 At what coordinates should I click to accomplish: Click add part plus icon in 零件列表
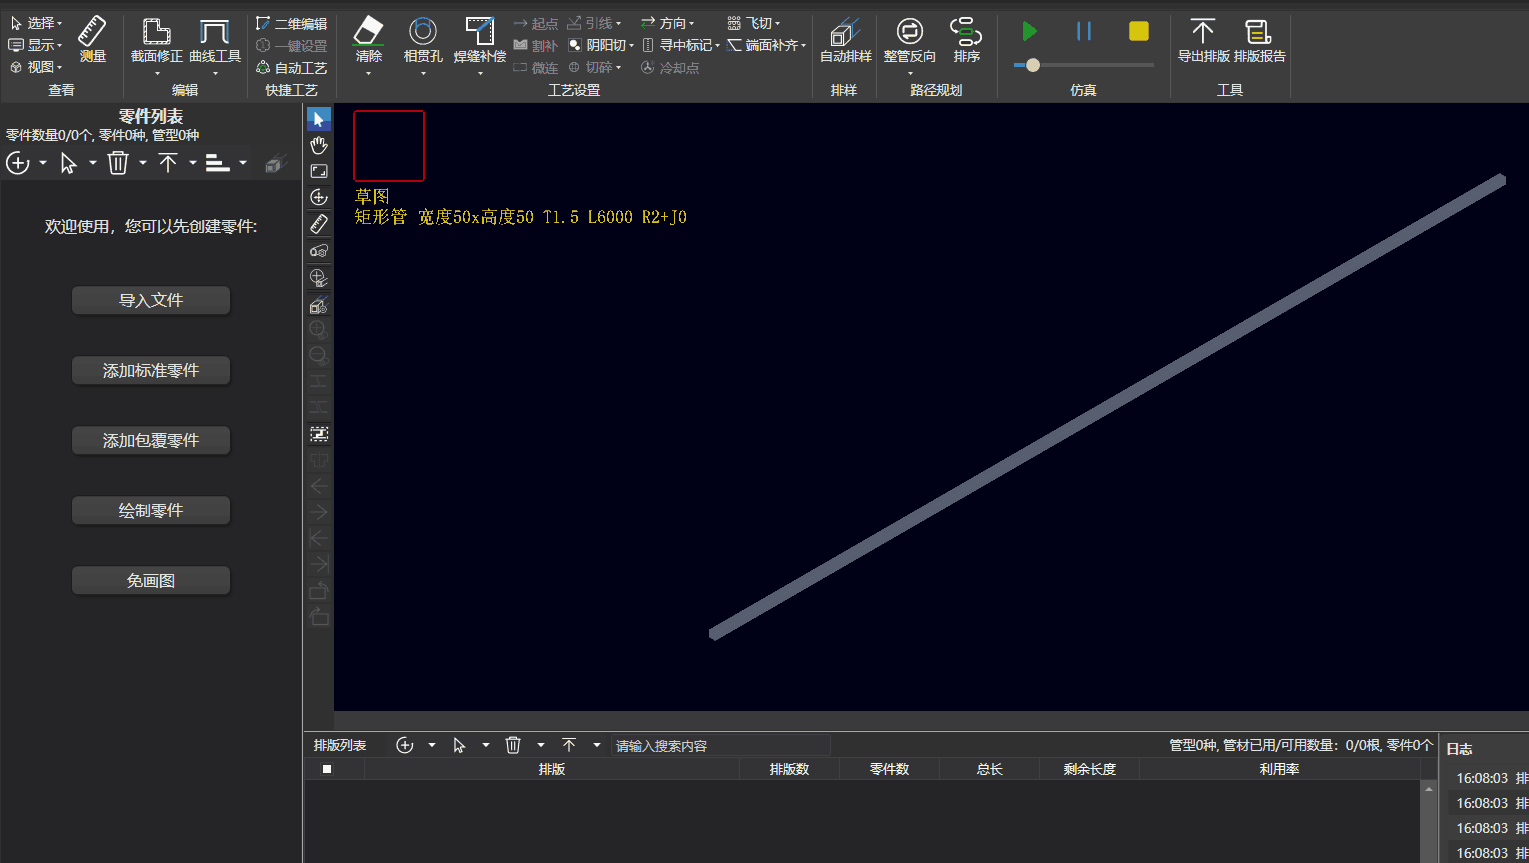pos(18,163)
